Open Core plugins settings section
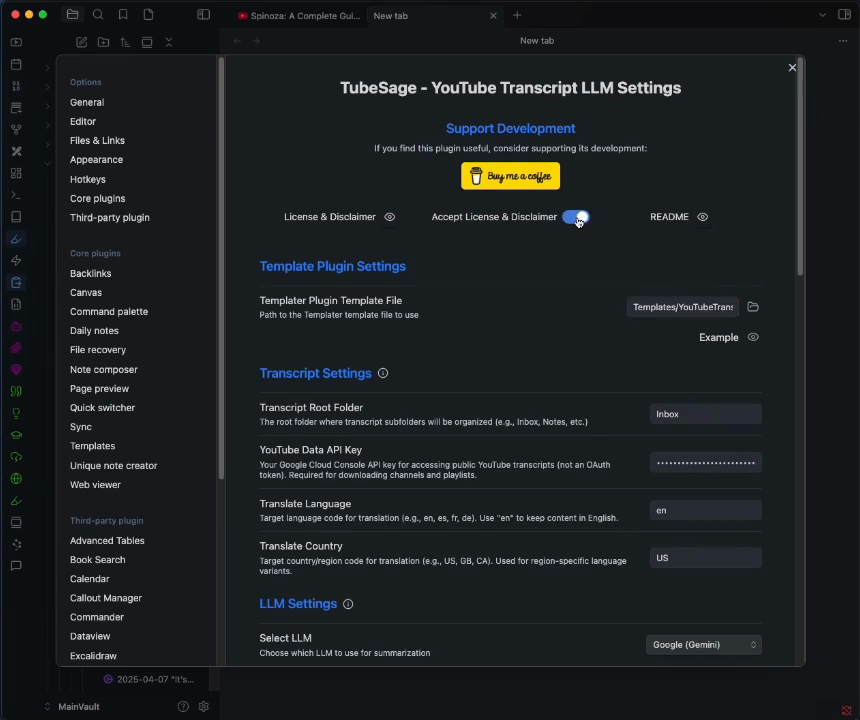 click(x=97, y=199)
